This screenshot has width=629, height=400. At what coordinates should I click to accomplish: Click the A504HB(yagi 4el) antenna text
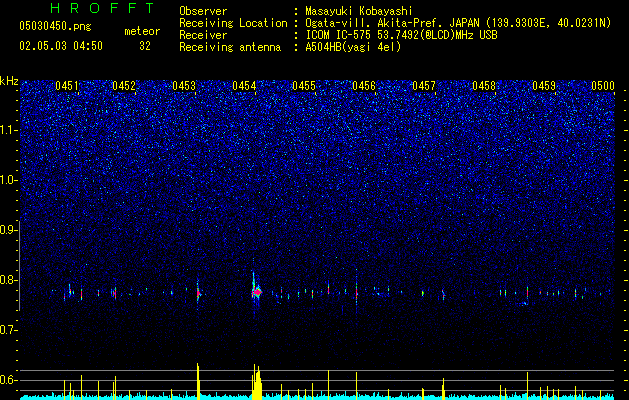point(353,47)
